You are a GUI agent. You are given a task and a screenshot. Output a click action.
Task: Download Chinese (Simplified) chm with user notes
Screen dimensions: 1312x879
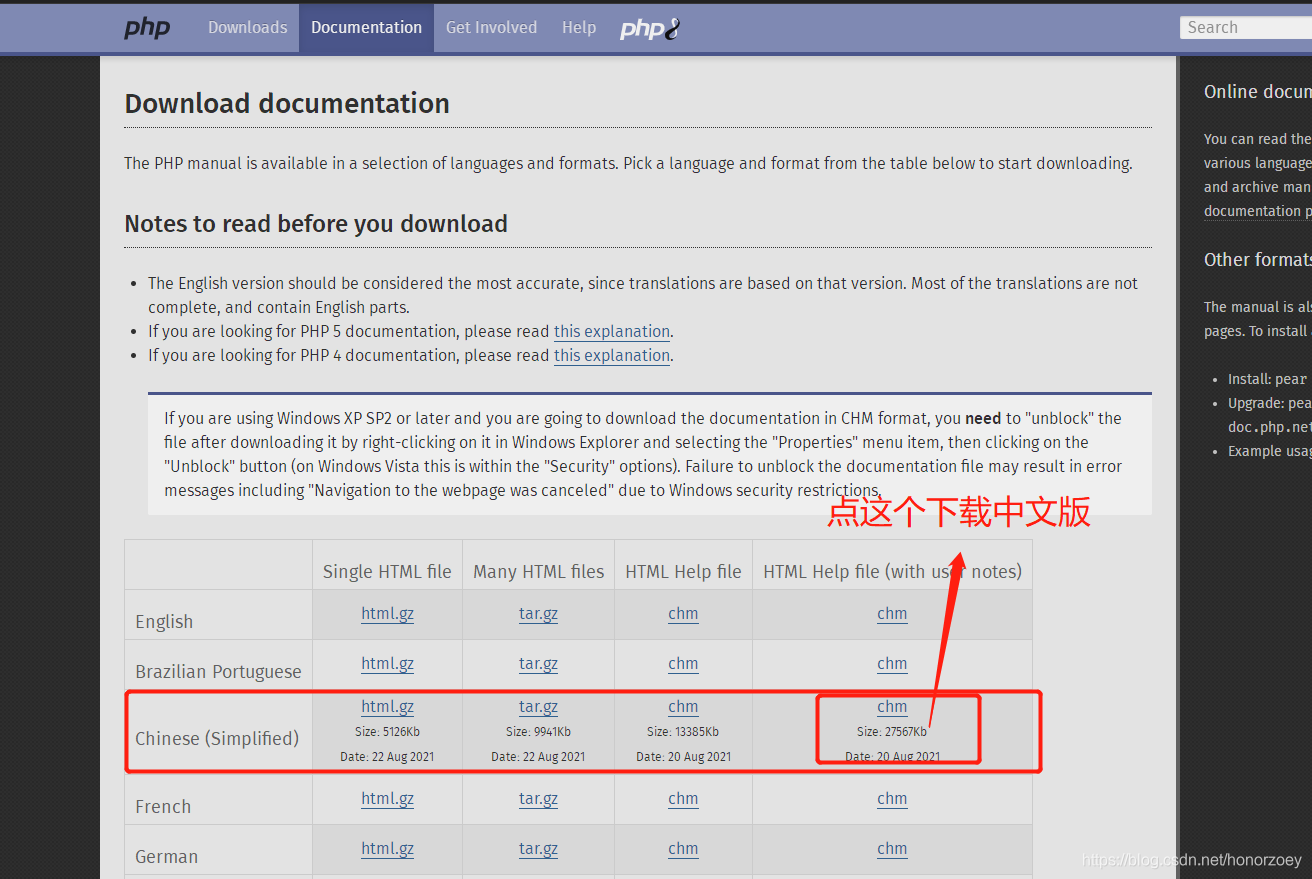point(892,707)
